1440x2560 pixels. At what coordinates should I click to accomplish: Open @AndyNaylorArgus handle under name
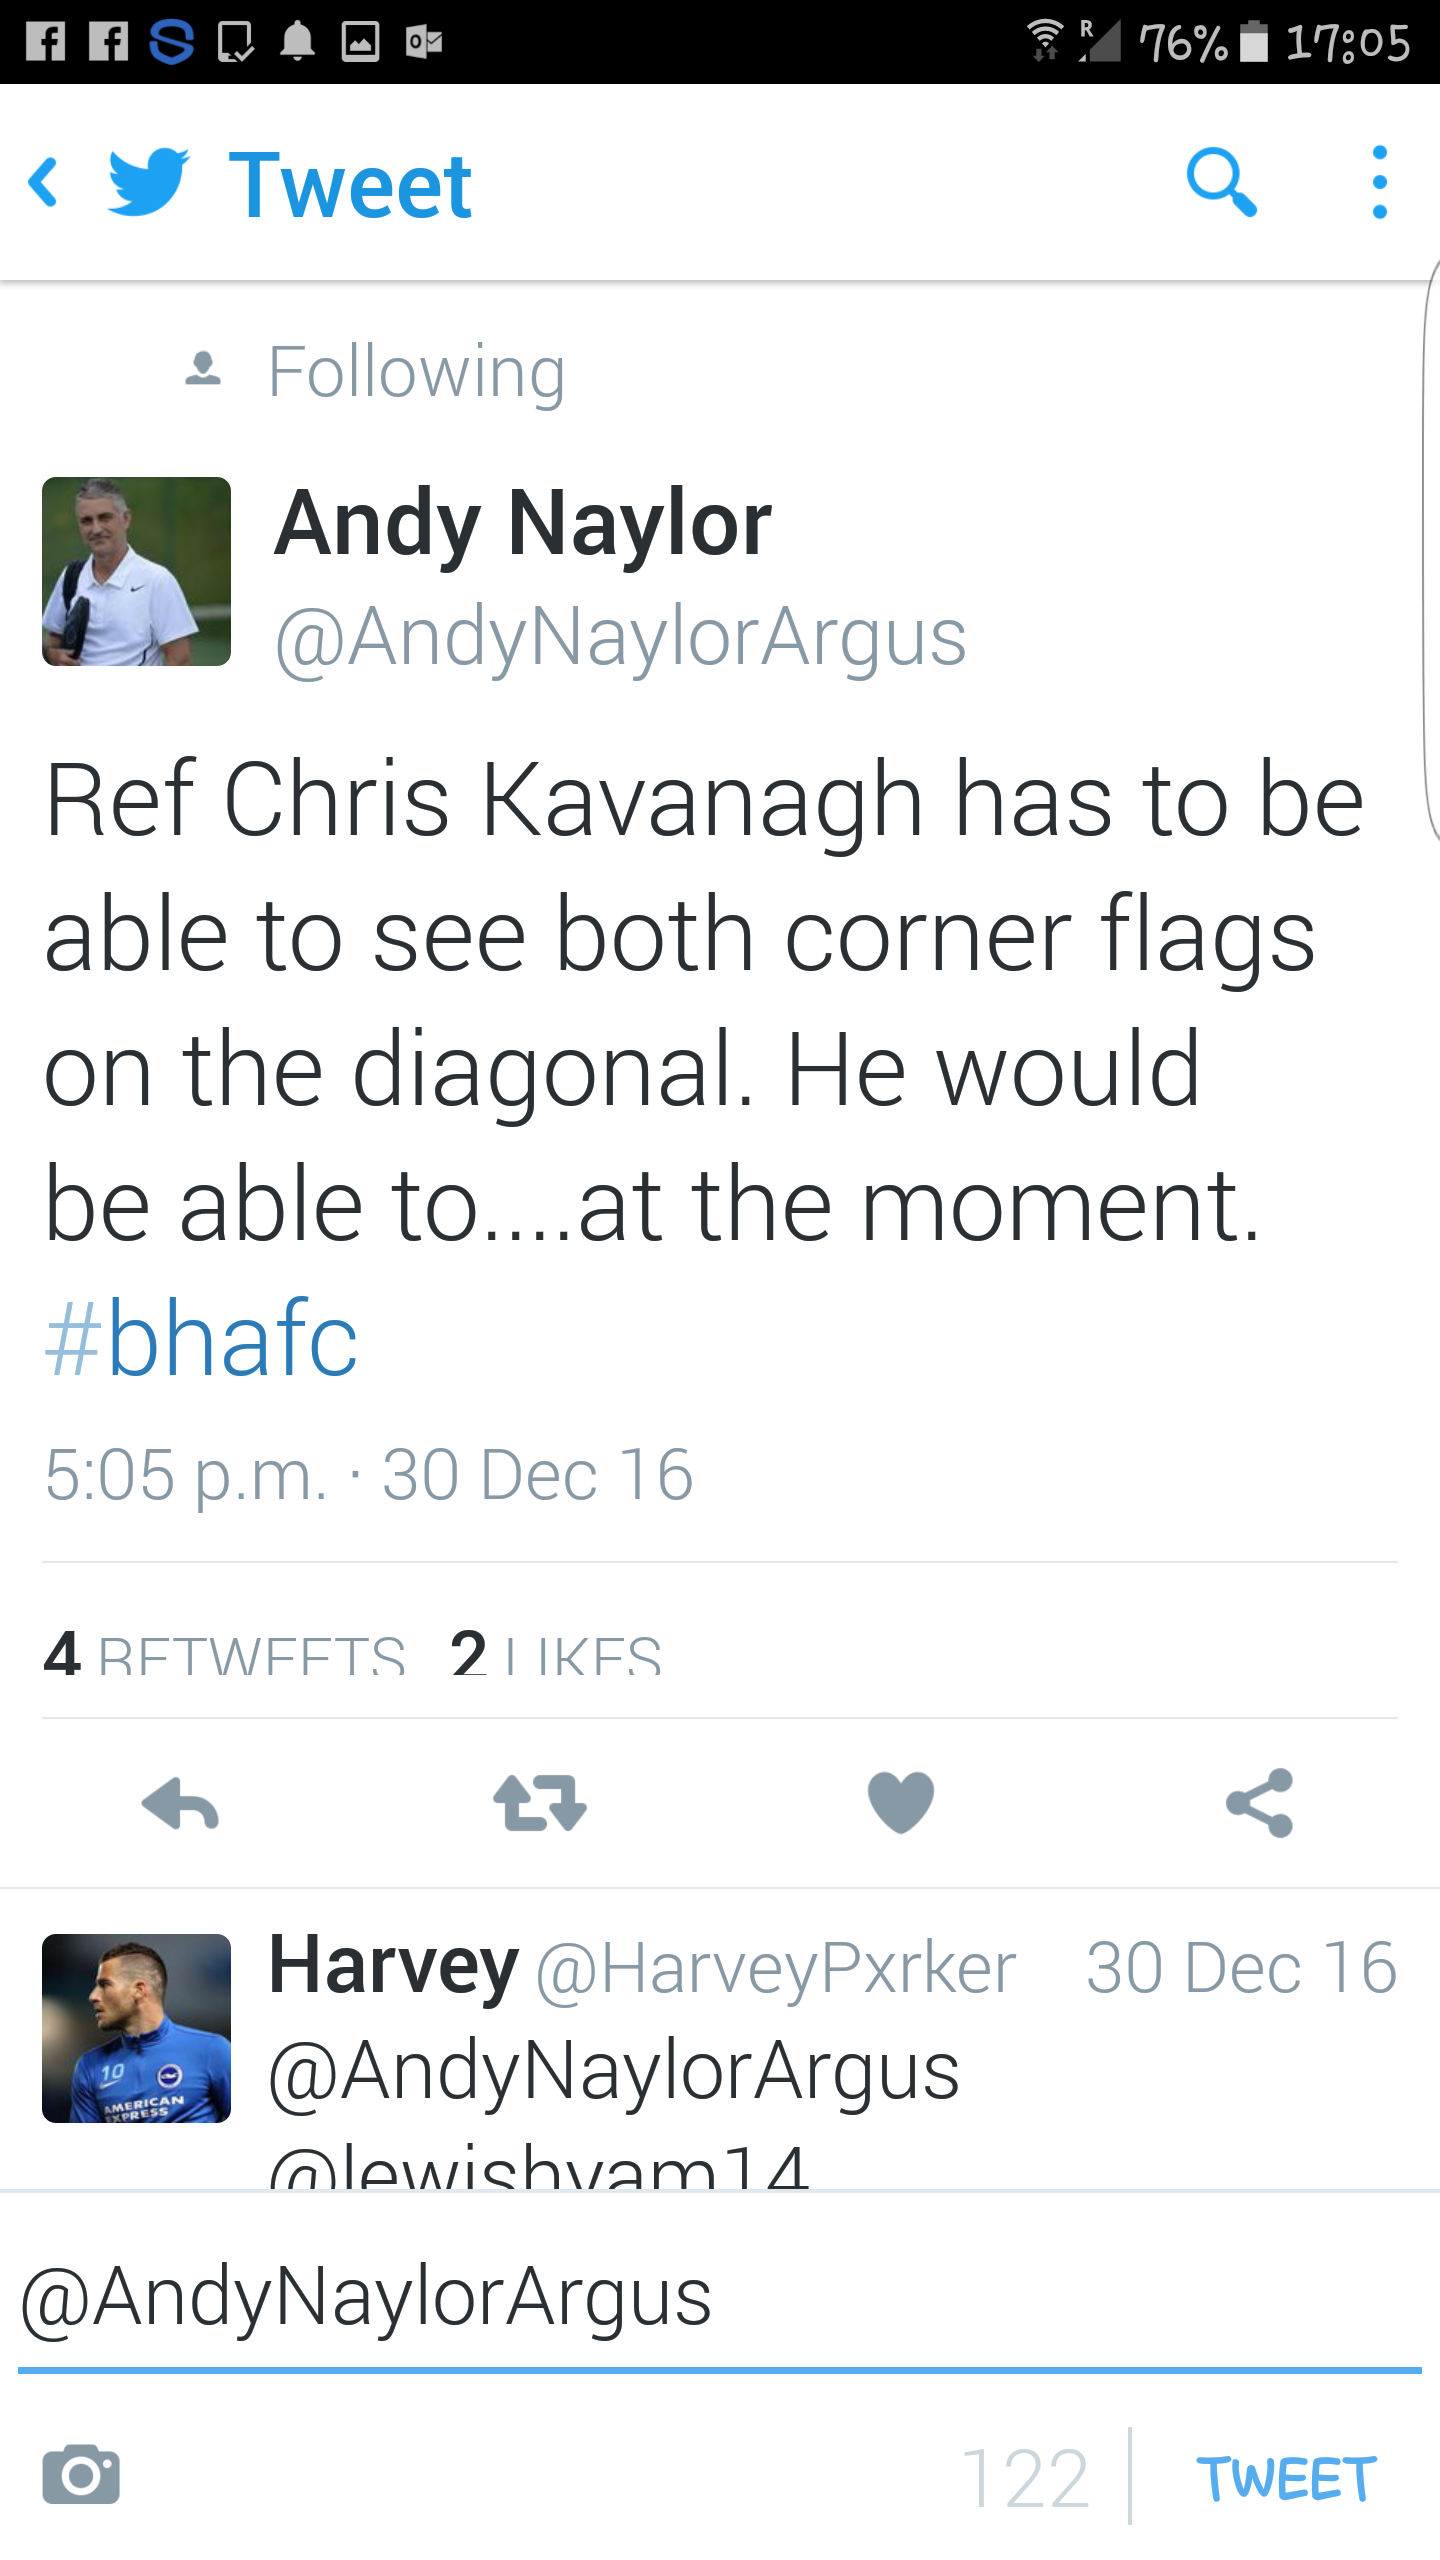click(621, 637)
